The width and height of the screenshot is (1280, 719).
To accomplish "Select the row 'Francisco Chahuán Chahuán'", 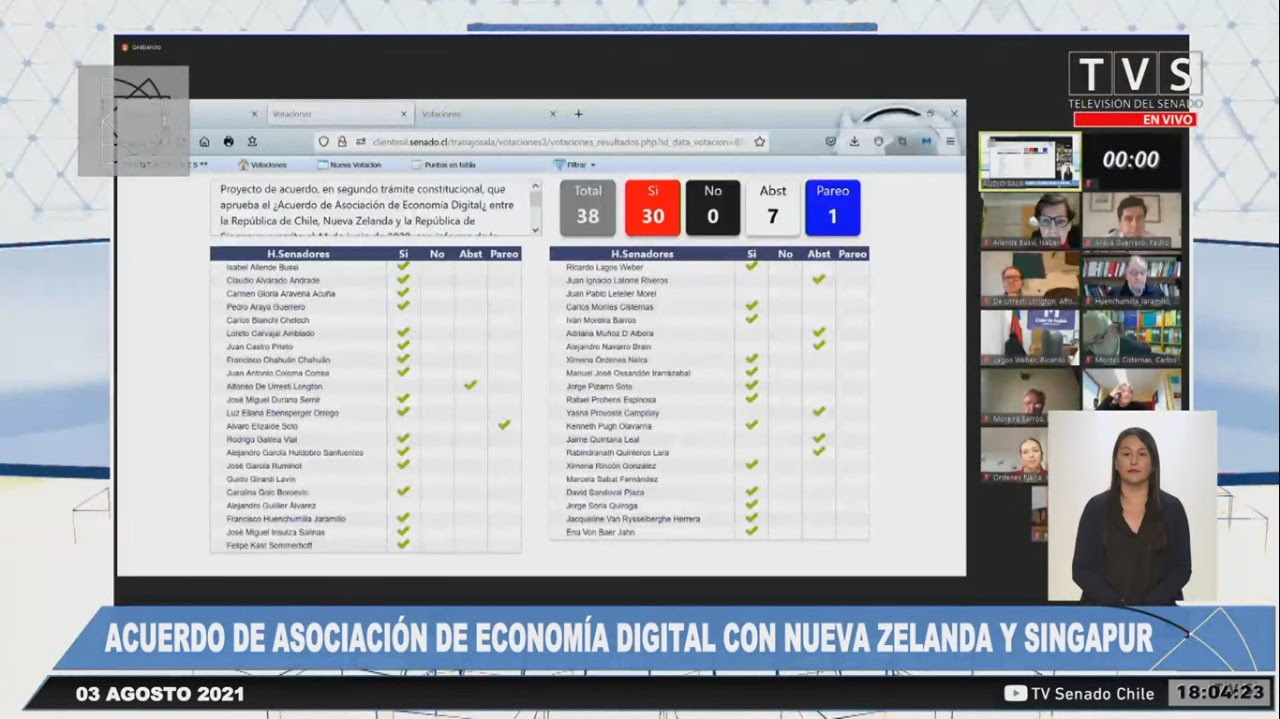I will pos(365,360).
